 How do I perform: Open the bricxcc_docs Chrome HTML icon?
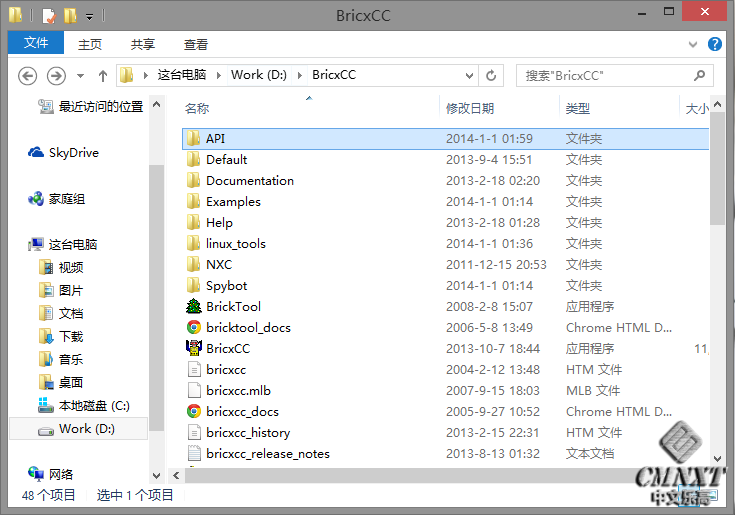pos(194,411)
